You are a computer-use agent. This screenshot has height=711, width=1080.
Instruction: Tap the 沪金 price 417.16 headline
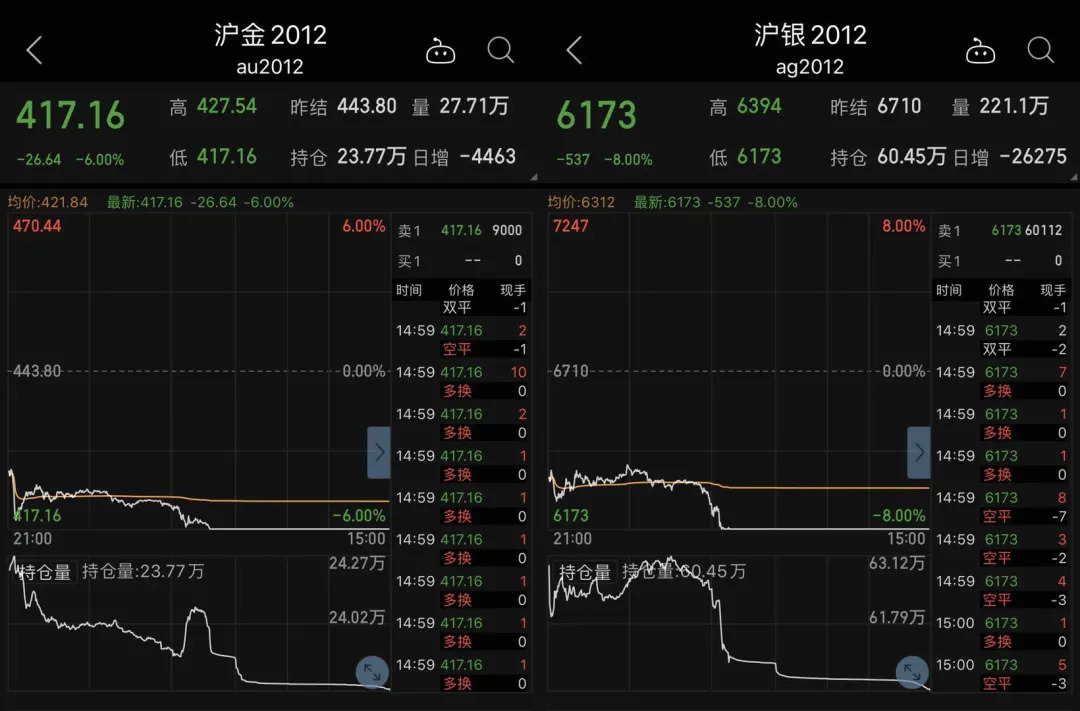tap(70, 114)
